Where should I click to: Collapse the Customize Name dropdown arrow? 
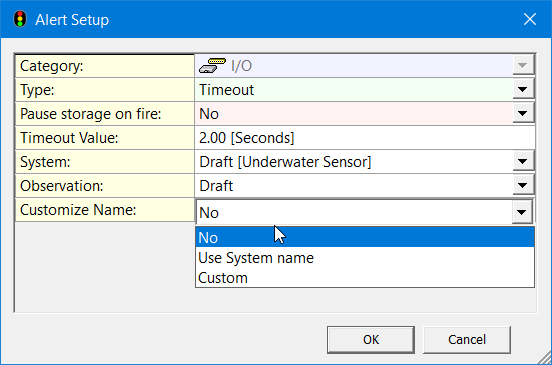point(521,212)
